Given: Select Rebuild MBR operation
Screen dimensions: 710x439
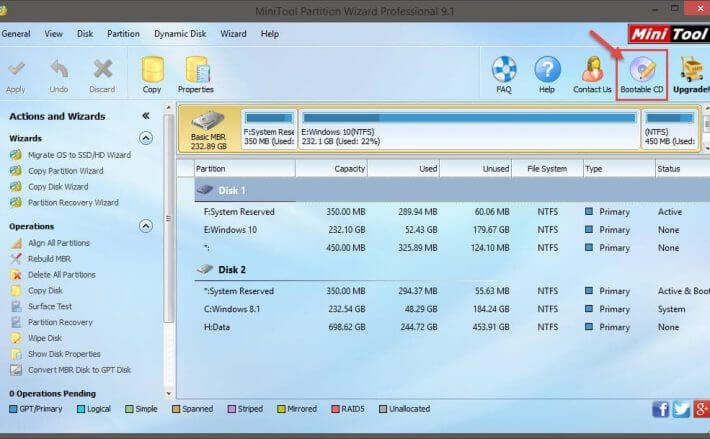Looking at the screenshot, I should coord(49,259).
